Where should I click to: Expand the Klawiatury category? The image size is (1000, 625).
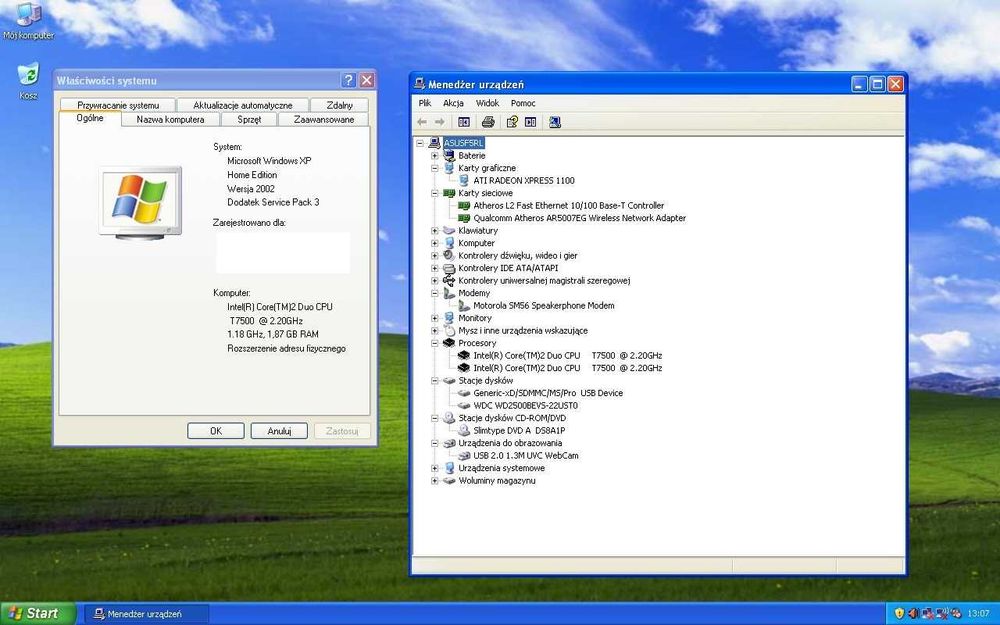click(435, 231)
